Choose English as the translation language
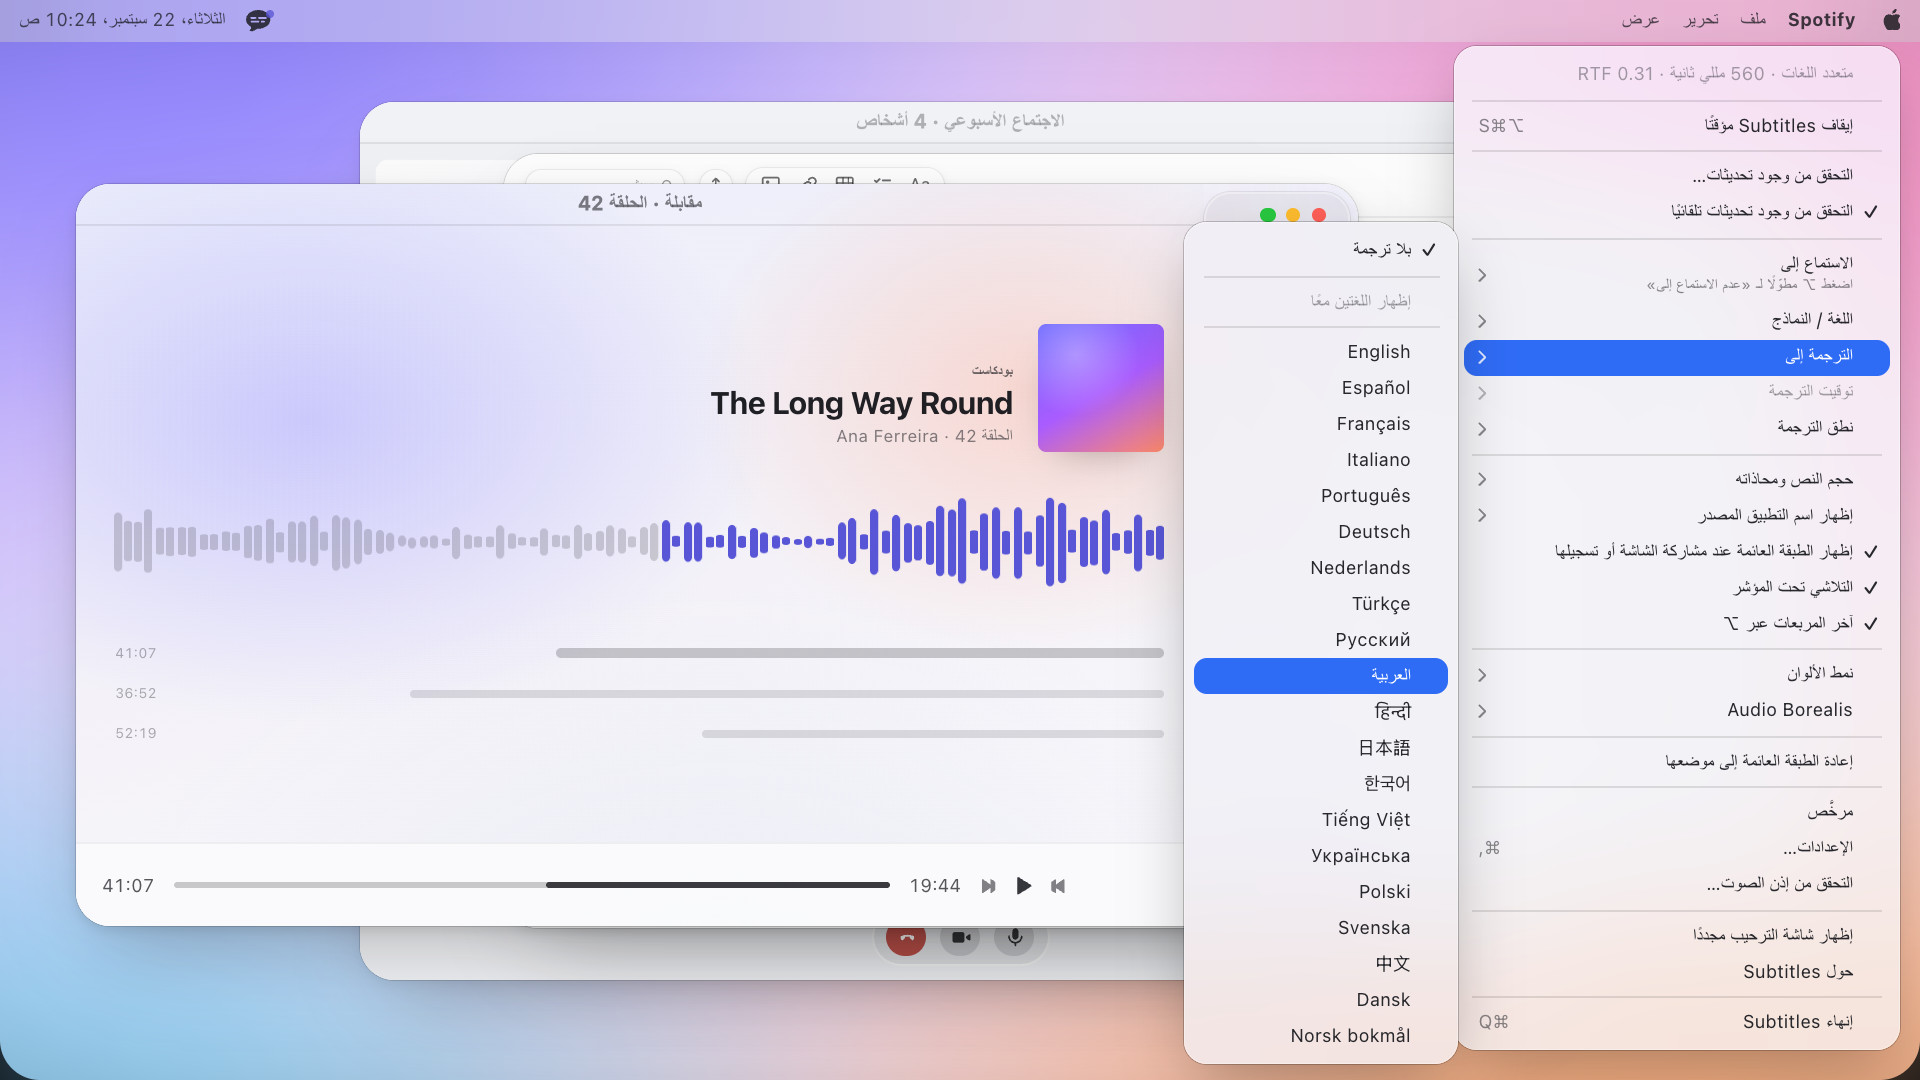Screen dimensions: 1920x1080 [1321, 352]
